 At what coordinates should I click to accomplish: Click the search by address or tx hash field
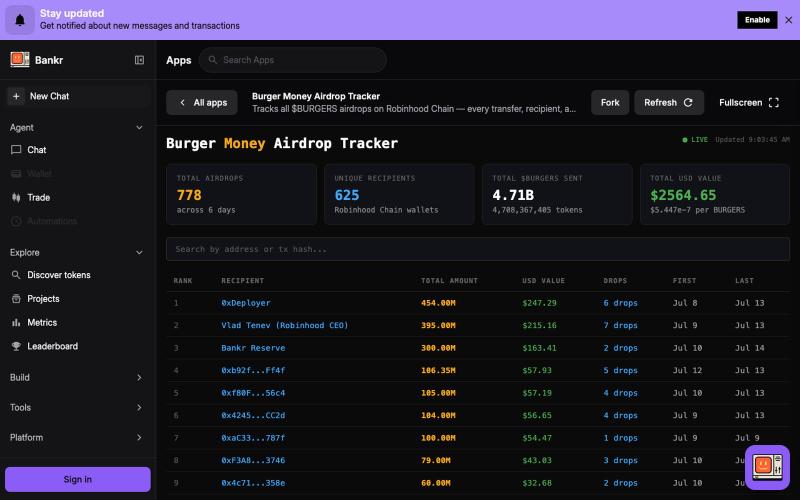478,249
